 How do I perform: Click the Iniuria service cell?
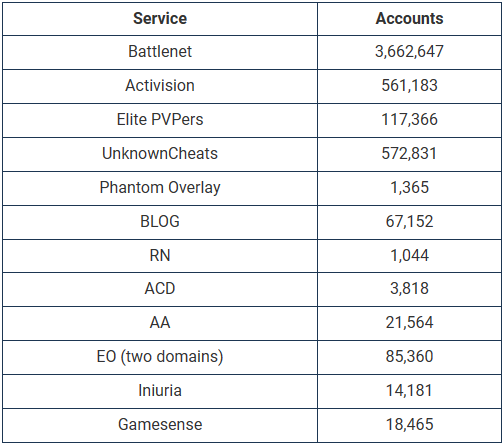pyautogui.click(x=160, y=390)
